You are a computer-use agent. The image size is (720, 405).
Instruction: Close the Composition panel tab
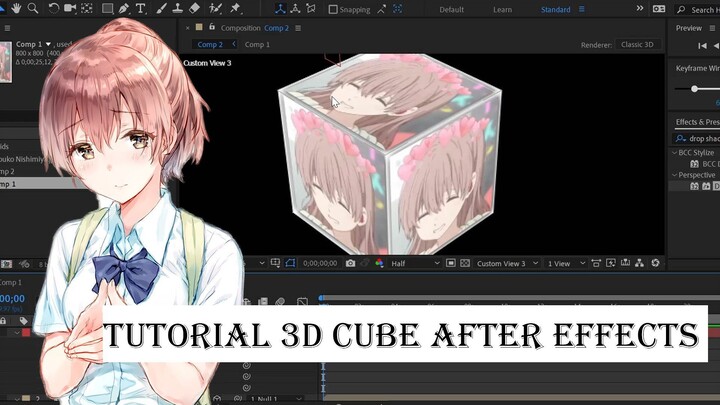click(187, 28)
